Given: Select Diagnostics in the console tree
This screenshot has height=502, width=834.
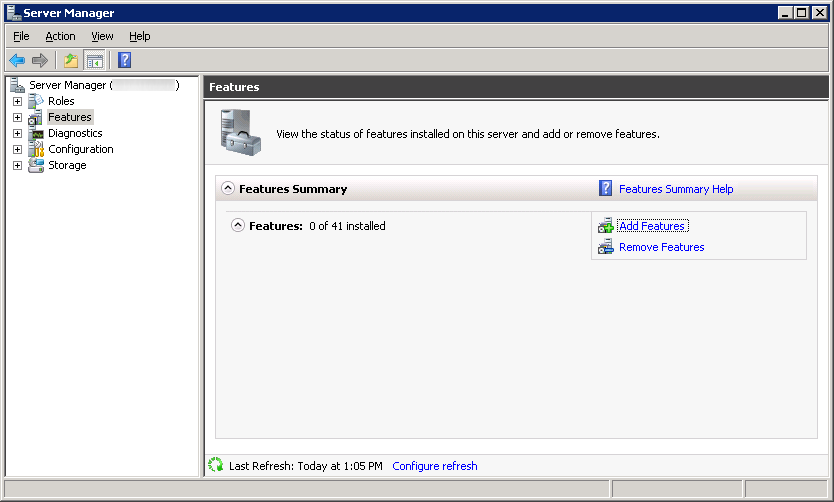Looking at the screenshot, I should [x=75, y=133].
